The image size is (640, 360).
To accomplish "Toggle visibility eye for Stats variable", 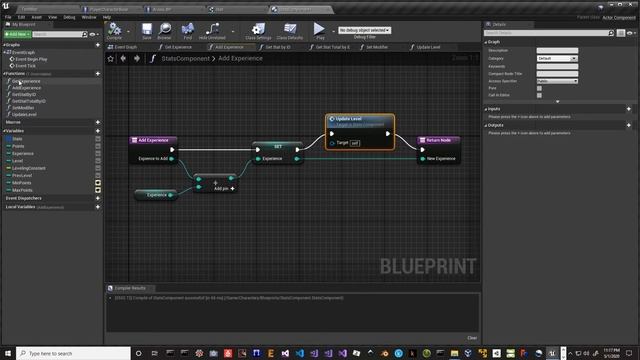I will [98, 139].
